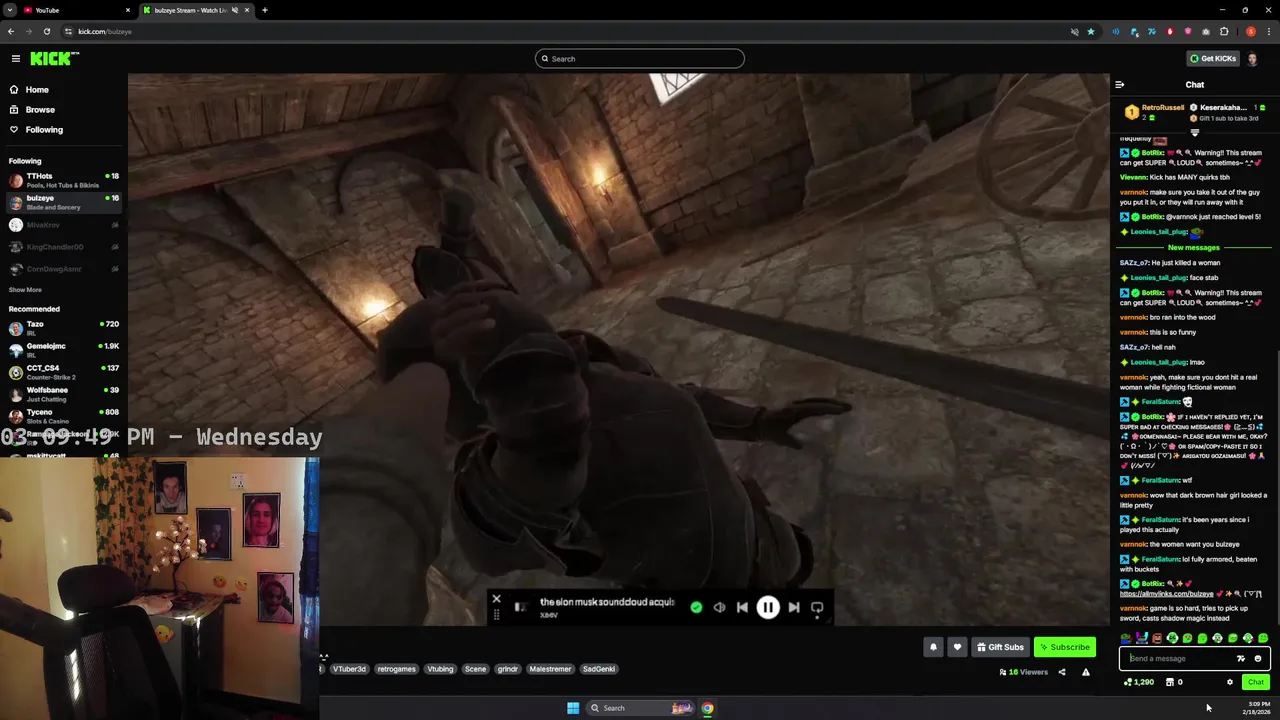Skip to previous track in overlay

pyautogui.click(x=742, y=608)
